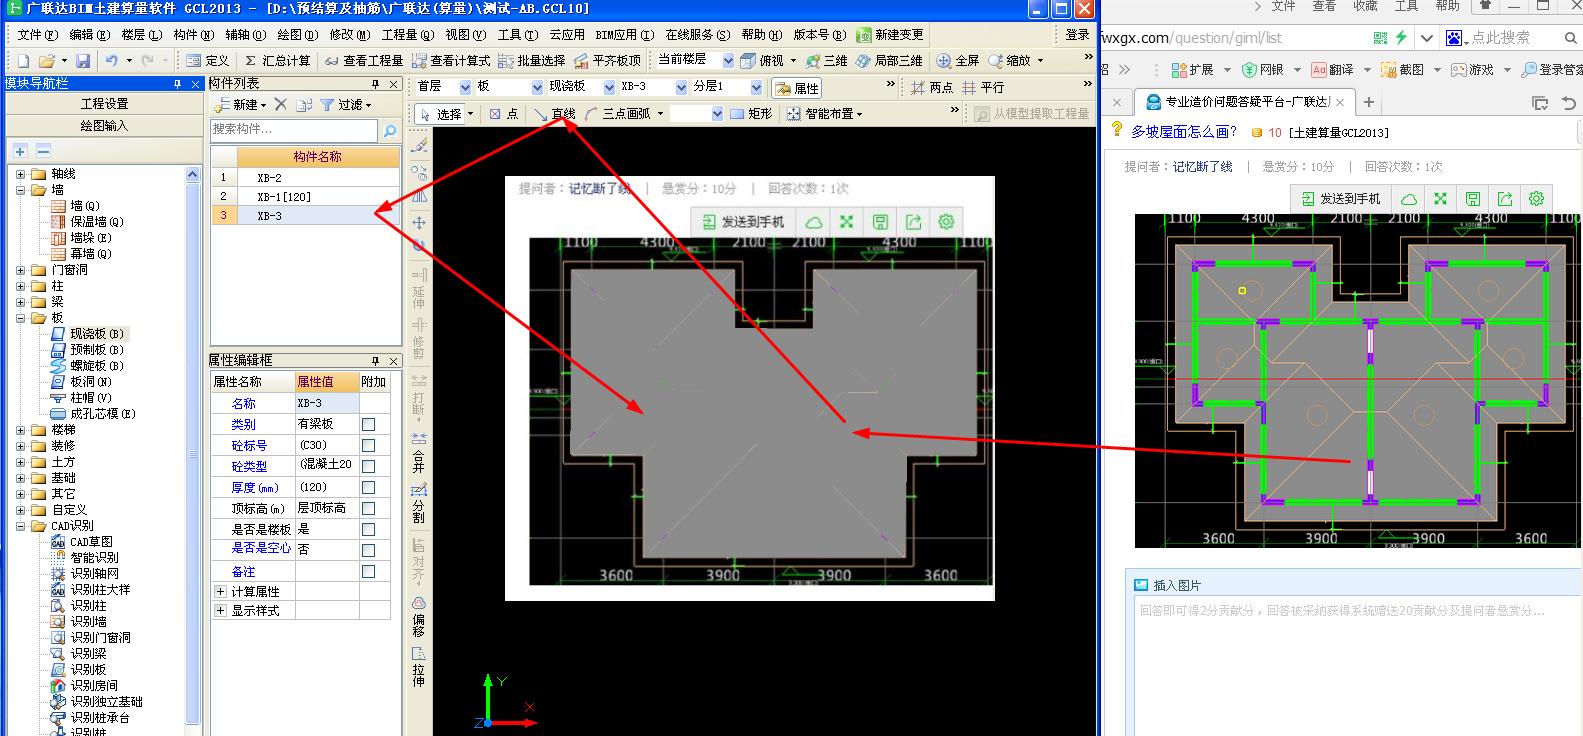The image size is (1583, 736).
Task: Click the 工程设置 navigation button
Action: pos(105,104)
